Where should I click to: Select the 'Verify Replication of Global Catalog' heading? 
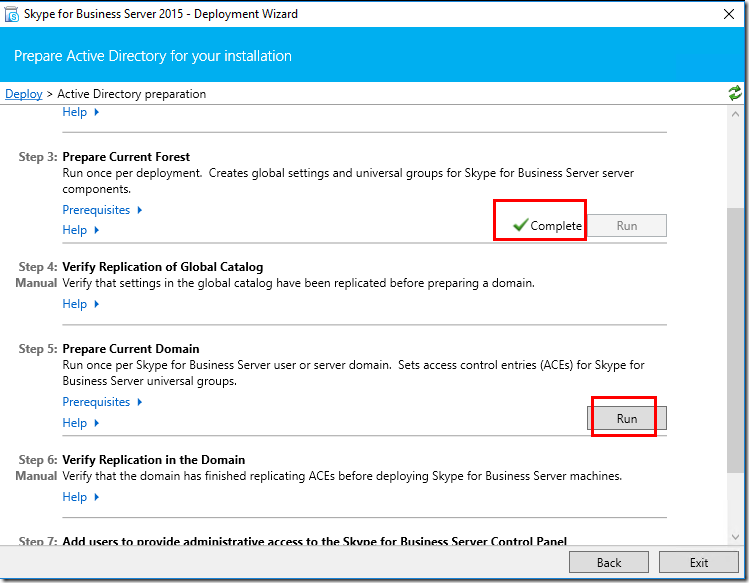(163, 267)
